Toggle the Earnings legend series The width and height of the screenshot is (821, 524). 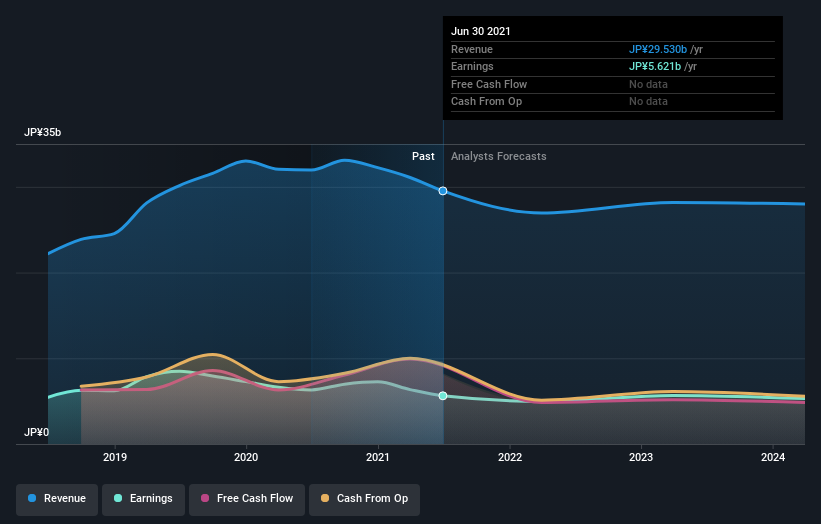pyautogui.click(x=143, y=499)
